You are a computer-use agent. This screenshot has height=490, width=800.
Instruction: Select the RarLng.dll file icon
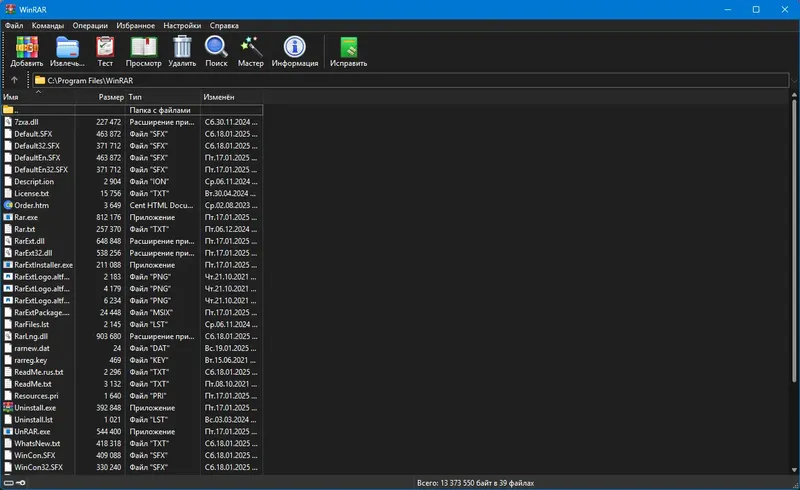[x=8, y=336]
